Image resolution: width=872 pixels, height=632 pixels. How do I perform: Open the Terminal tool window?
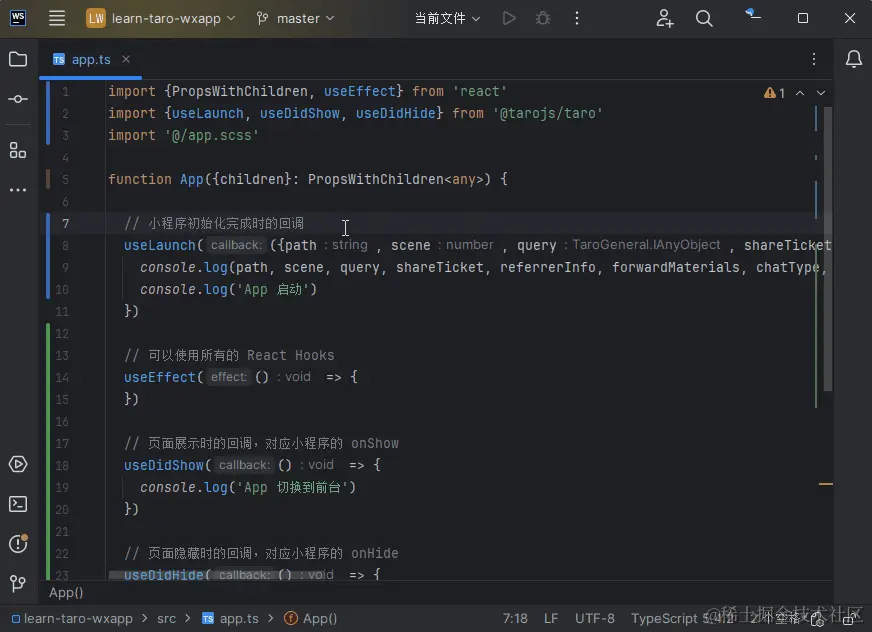[18, 504]
